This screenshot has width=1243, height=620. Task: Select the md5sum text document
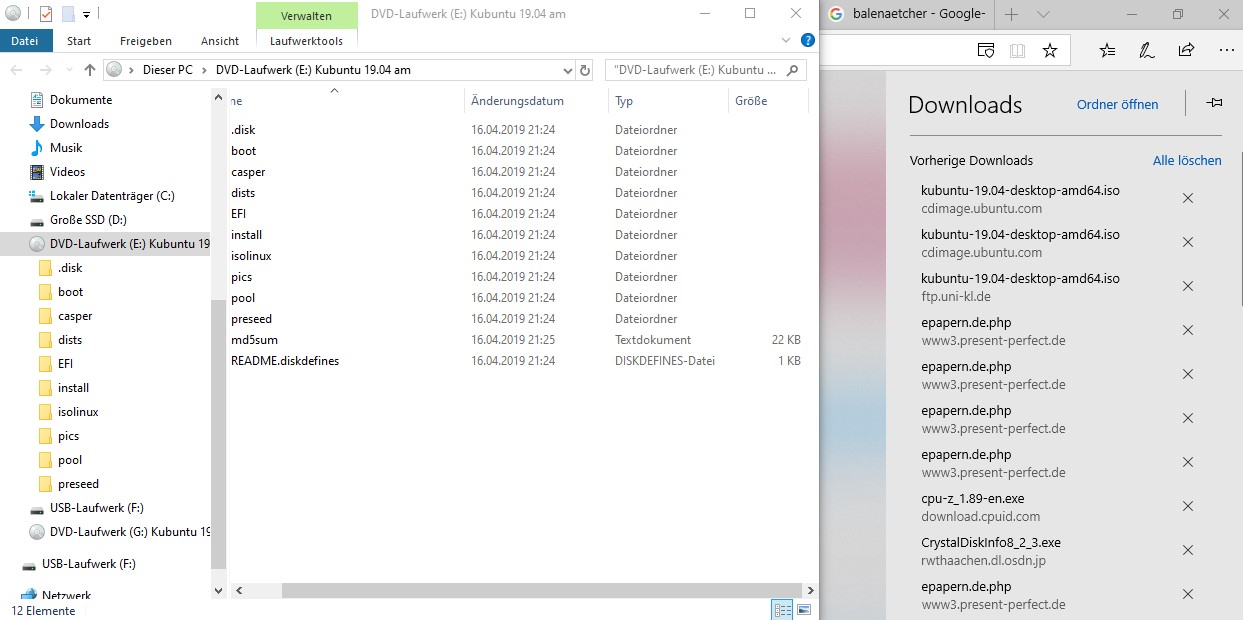254,340
